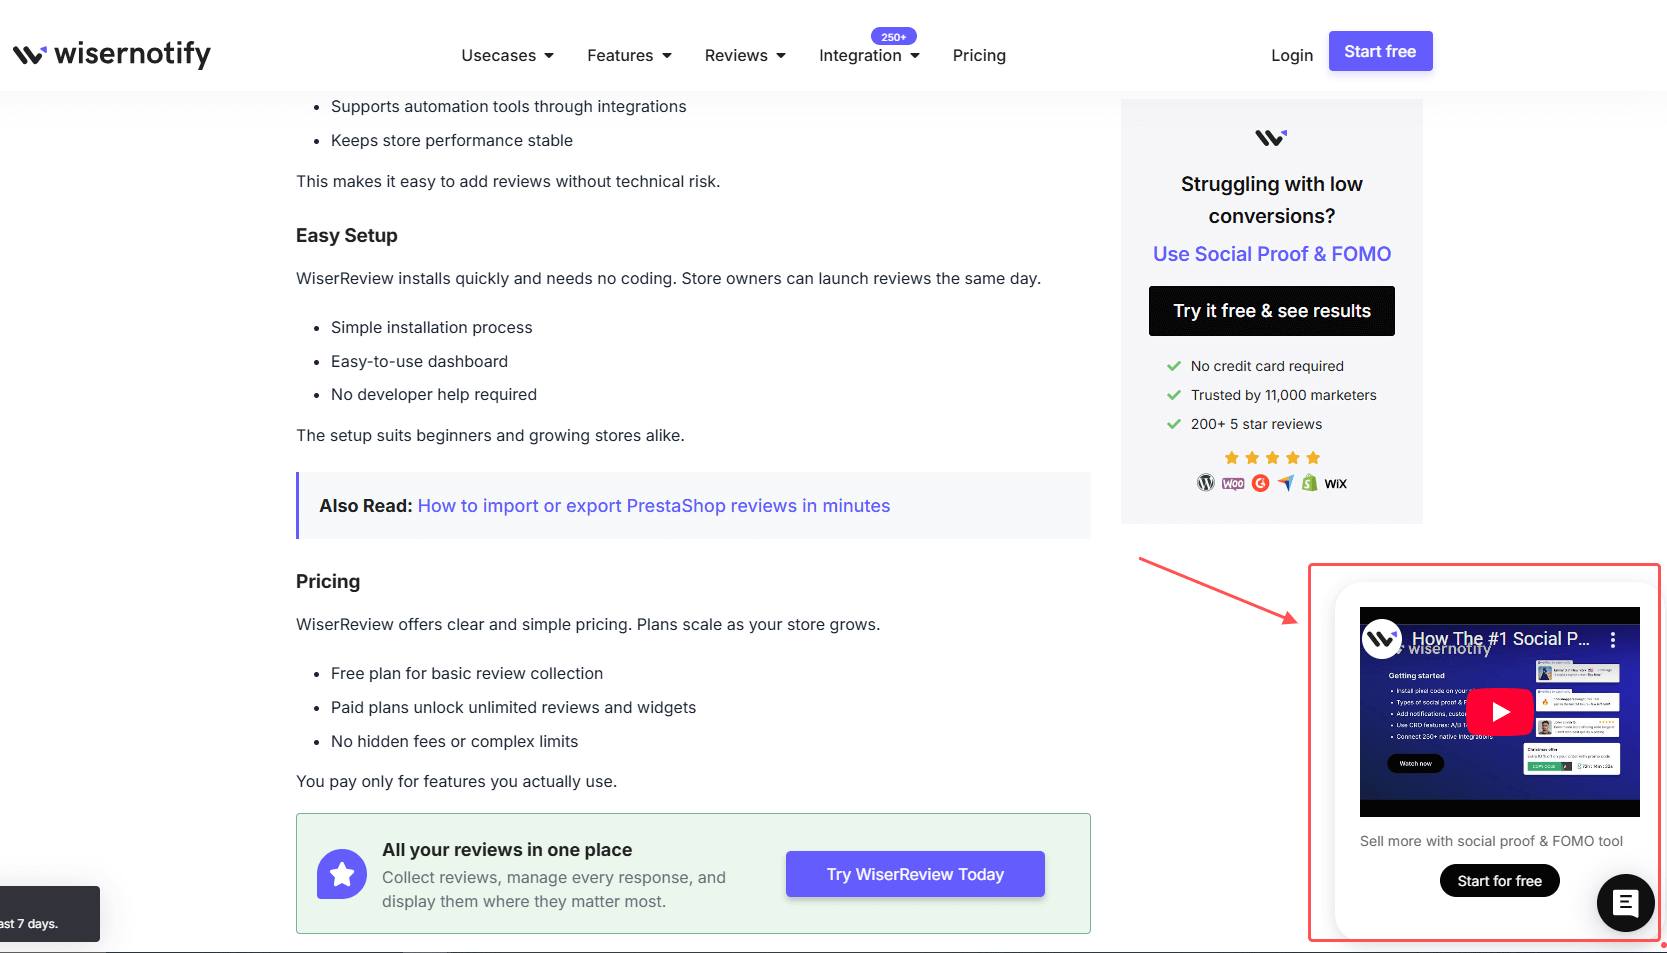Click the Start free button in the header

click(x=1380, y=51)
